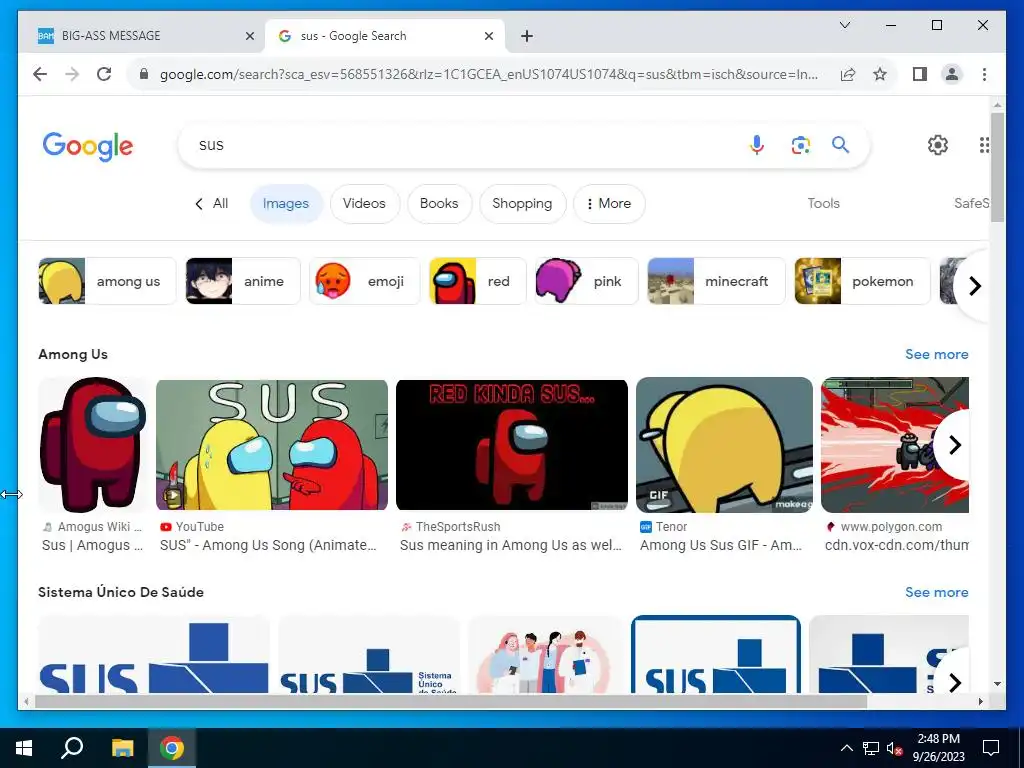1024x768 pixels.
Task: Open RED KINDA SUS thumbnail
Action: click(512, 445)
